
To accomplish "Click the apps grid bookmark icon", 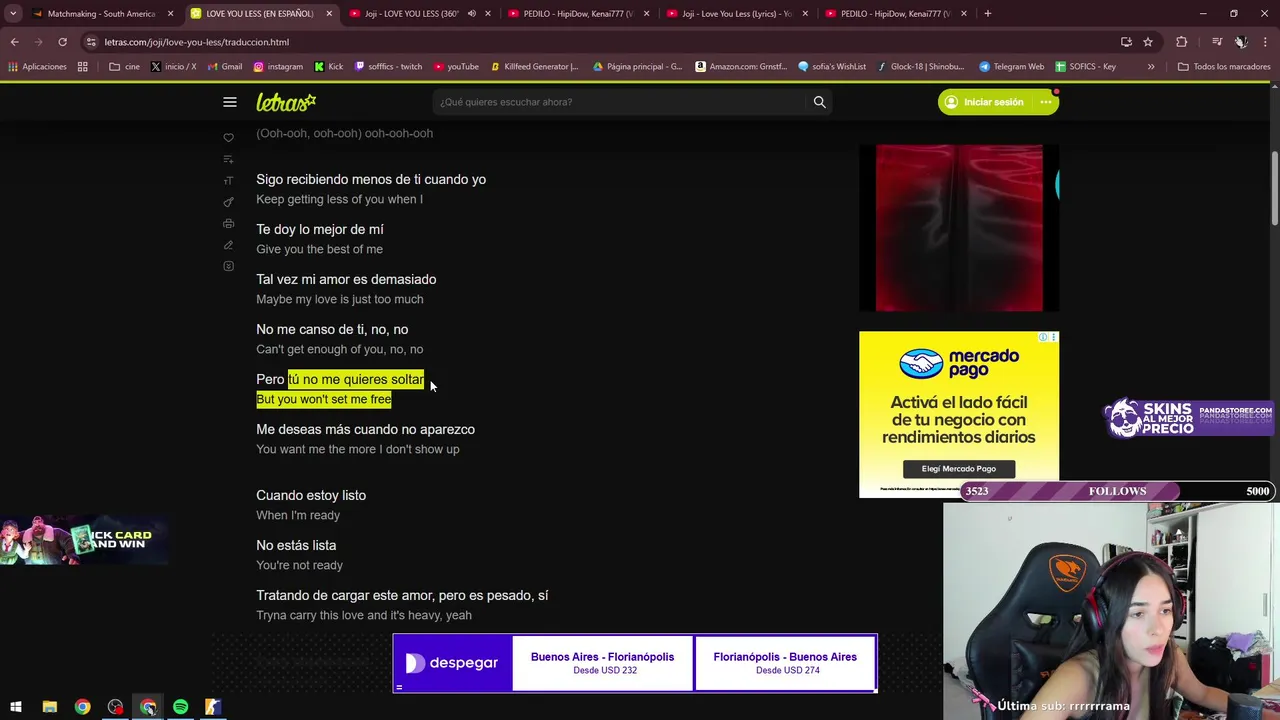I will click(x=82, y=67).
